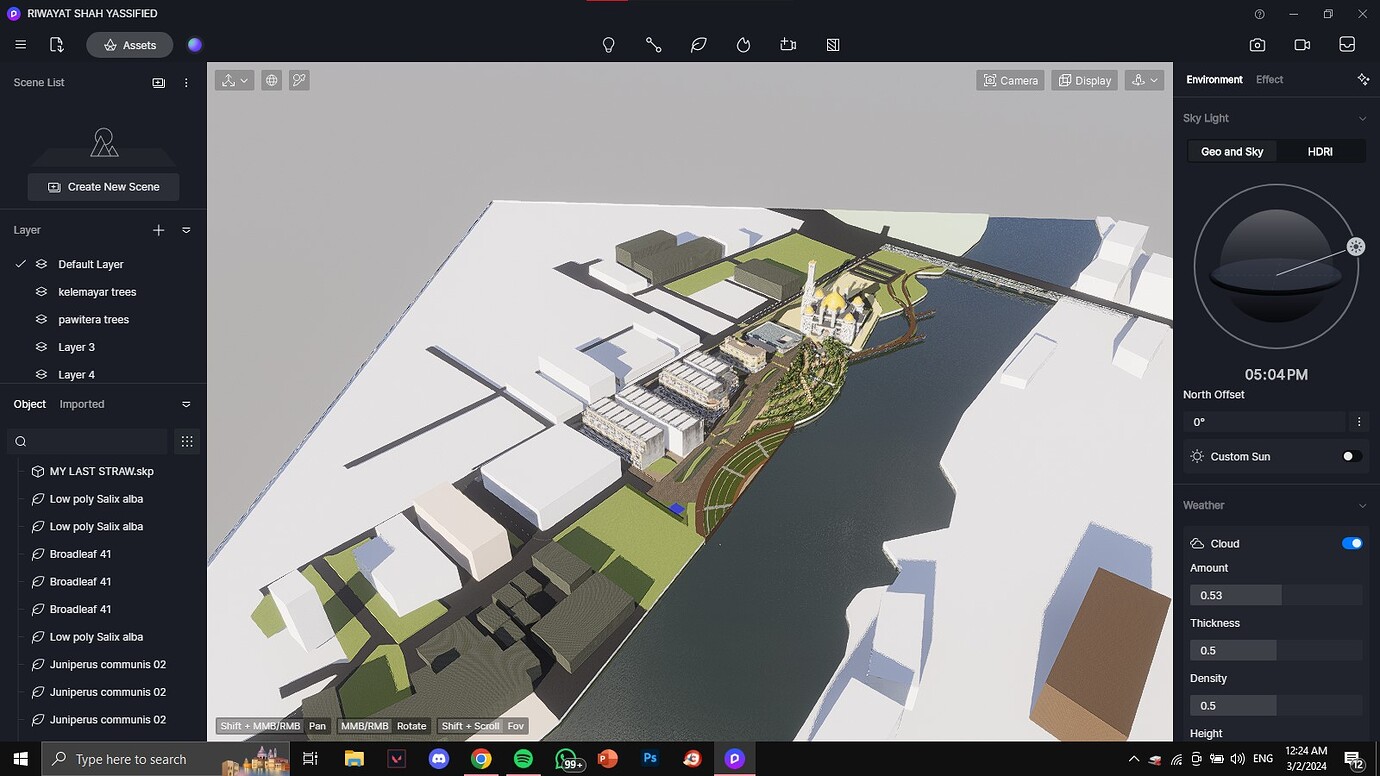Click the add camera keyframe icon

(787, 44)
